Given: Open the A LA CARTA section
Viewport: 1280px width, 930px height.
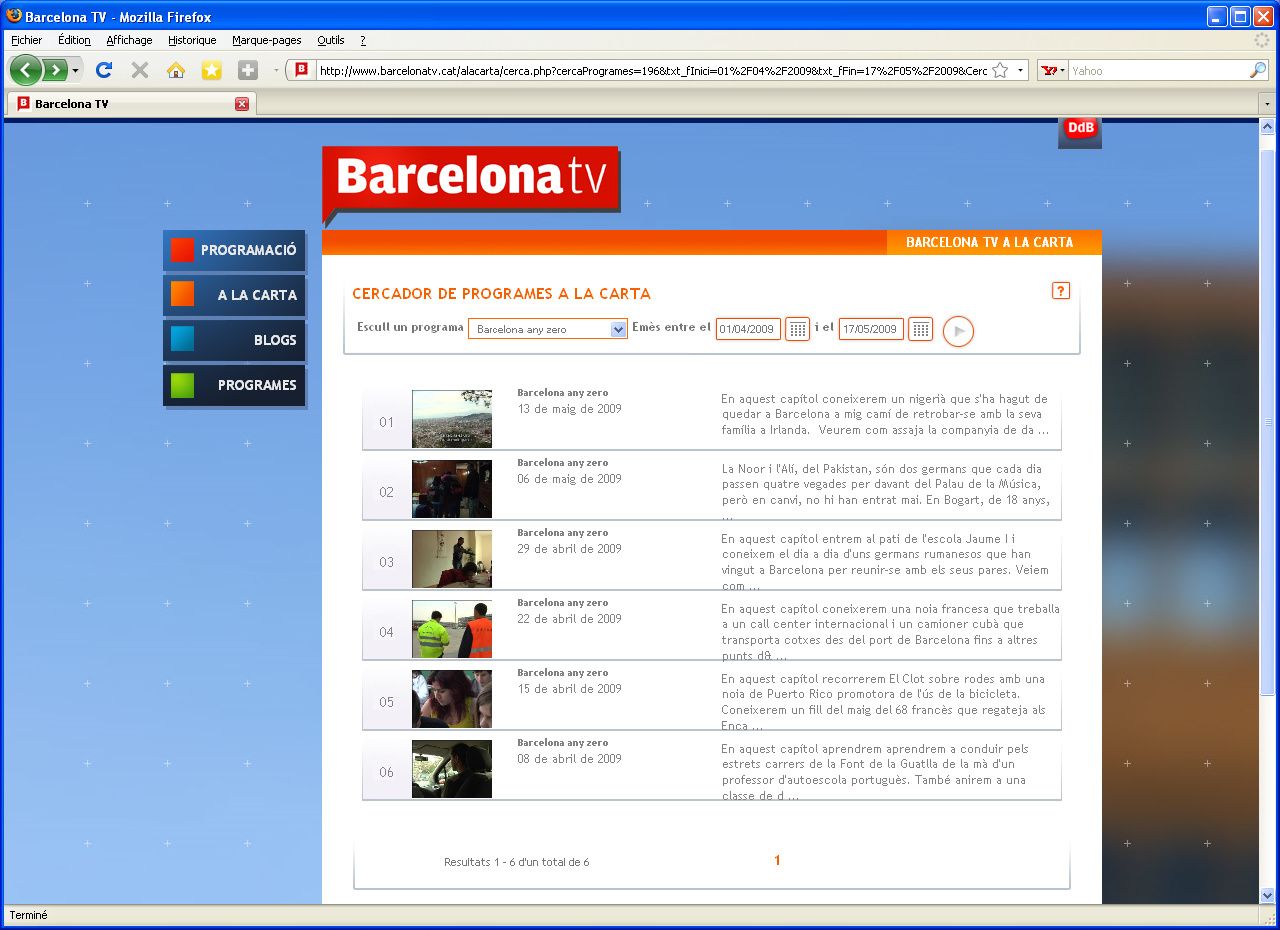Looking at the screenshot, I should (x=234, y=295).
